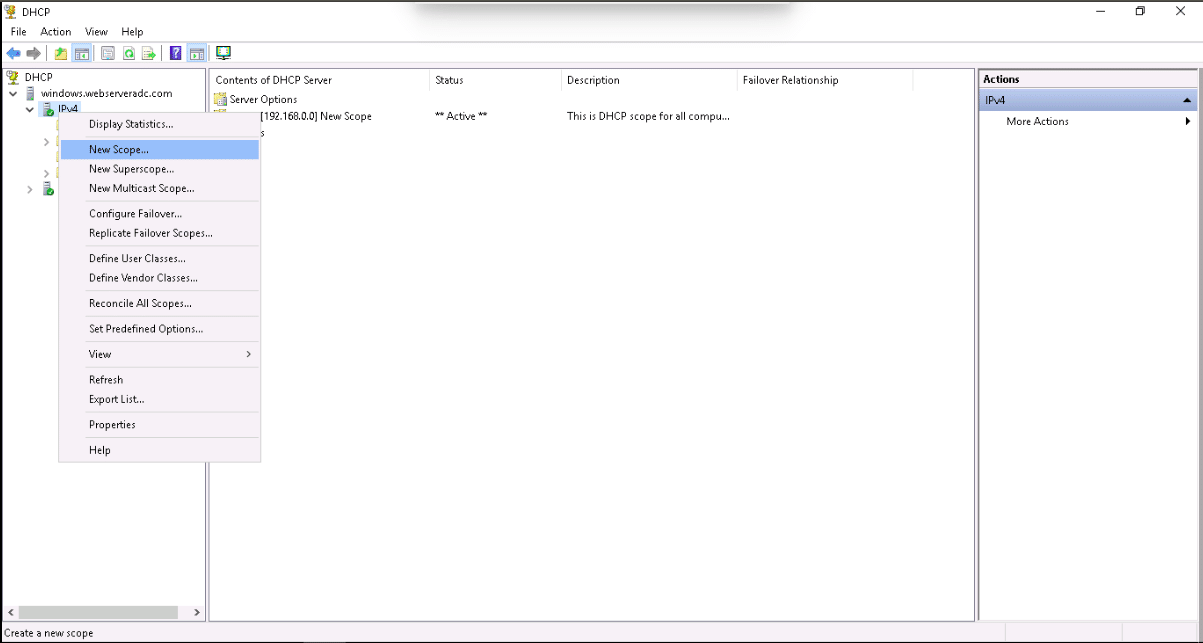Sort by the Description column header
This screenshot has width=1203, height=643.
tap(649, 80)
